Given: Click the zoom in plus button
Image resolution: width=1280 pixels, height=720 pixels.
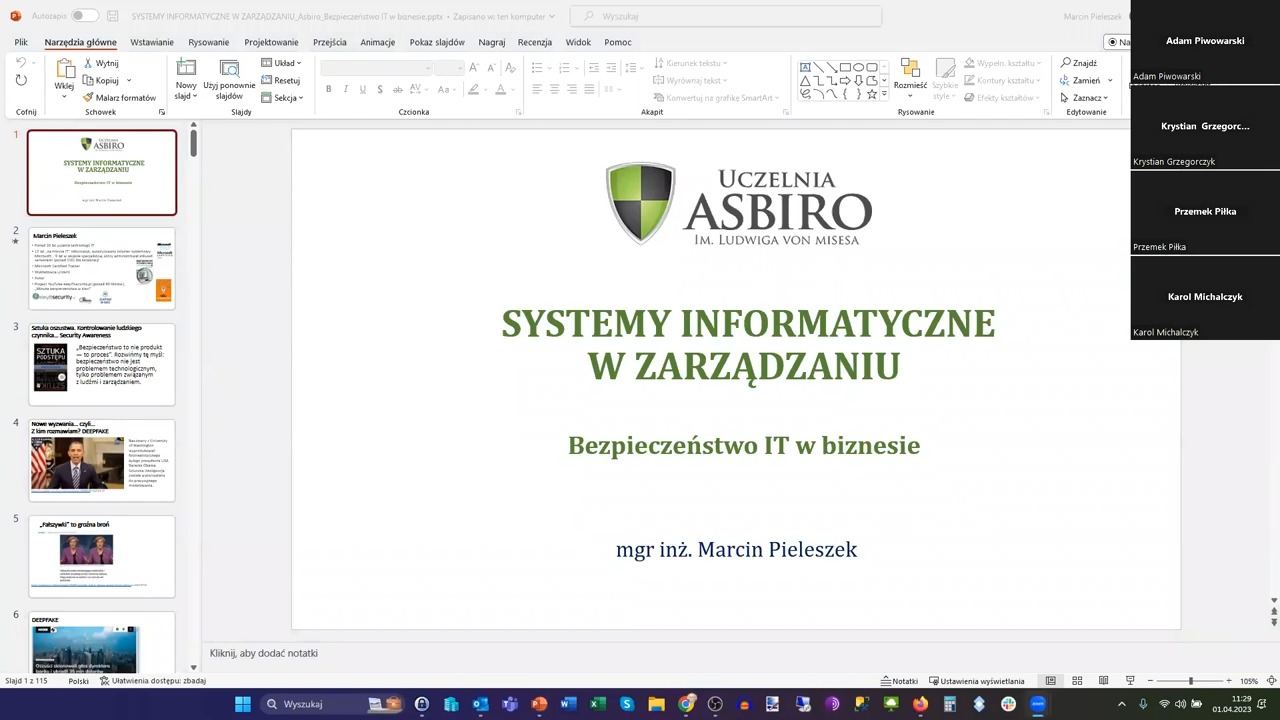Looking at the screenshot, I should tap(1228, 681).
